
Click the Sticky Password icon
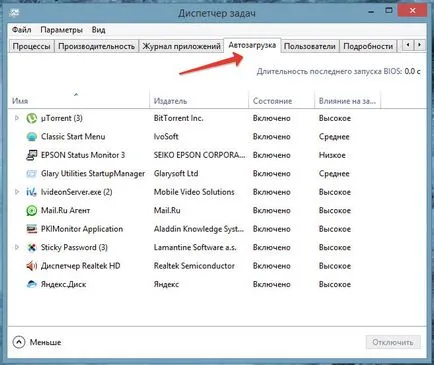coord(32,248)
